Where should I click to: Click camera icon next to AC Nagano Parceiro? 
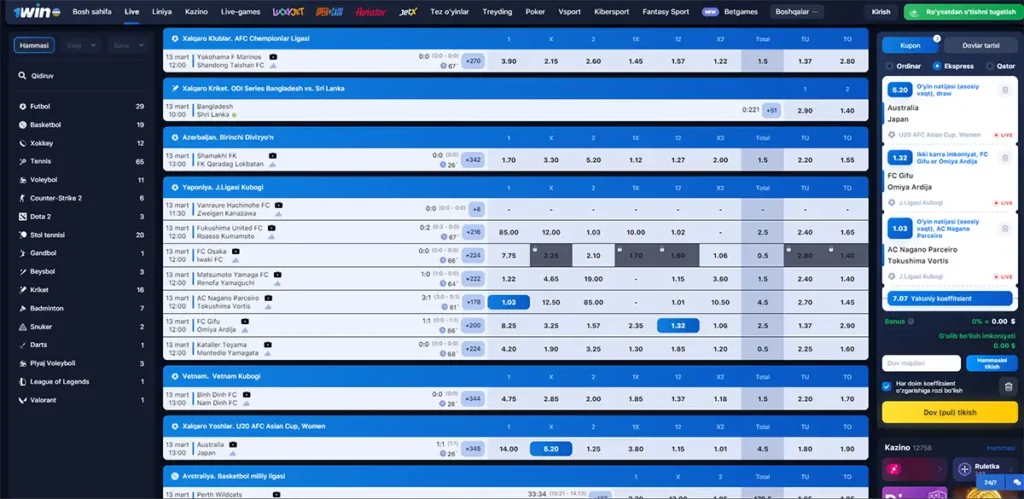tap(268, 298)
